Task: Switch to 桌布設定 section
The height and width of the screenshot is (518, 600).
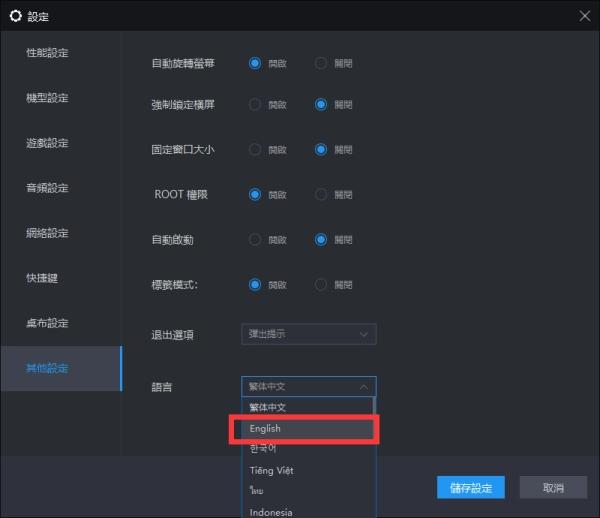Action: click(47, 323)
